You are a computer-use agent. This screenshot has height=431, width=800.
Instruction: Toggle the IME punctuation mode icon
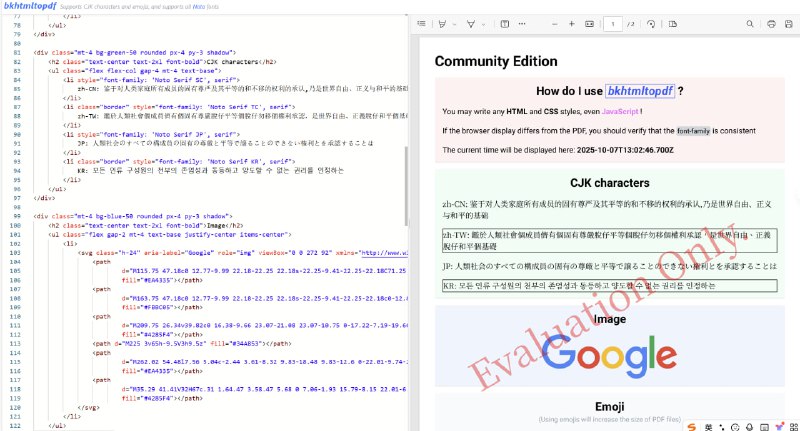[721, 427]
